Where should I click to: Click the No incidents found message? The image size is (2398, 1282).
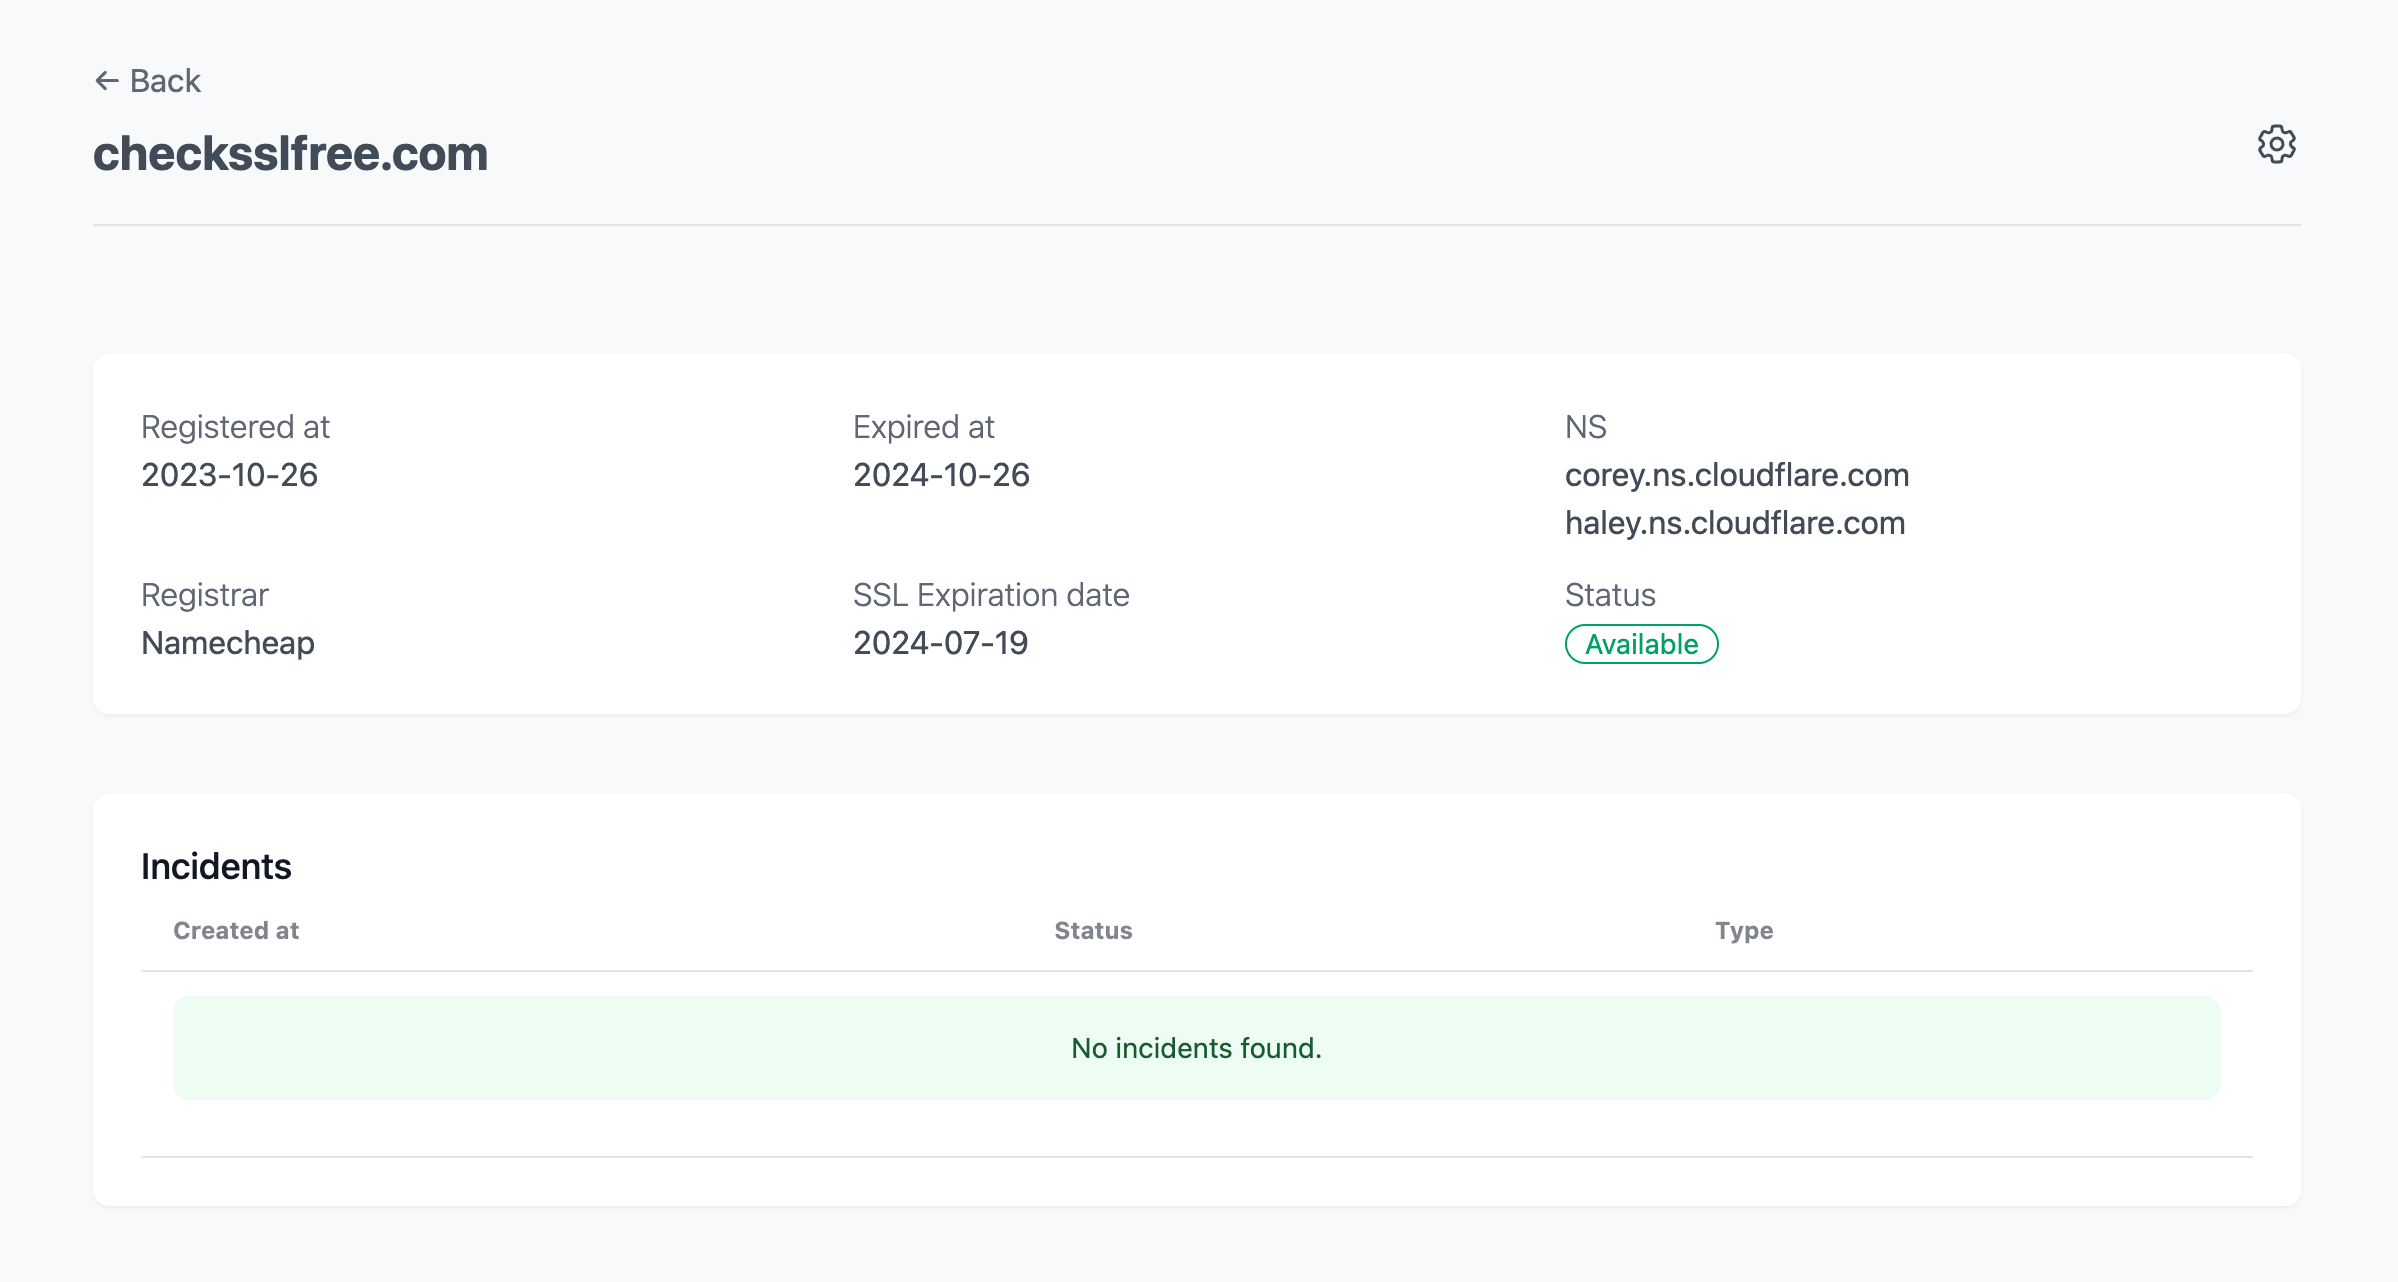(x=1197, y=1048)
